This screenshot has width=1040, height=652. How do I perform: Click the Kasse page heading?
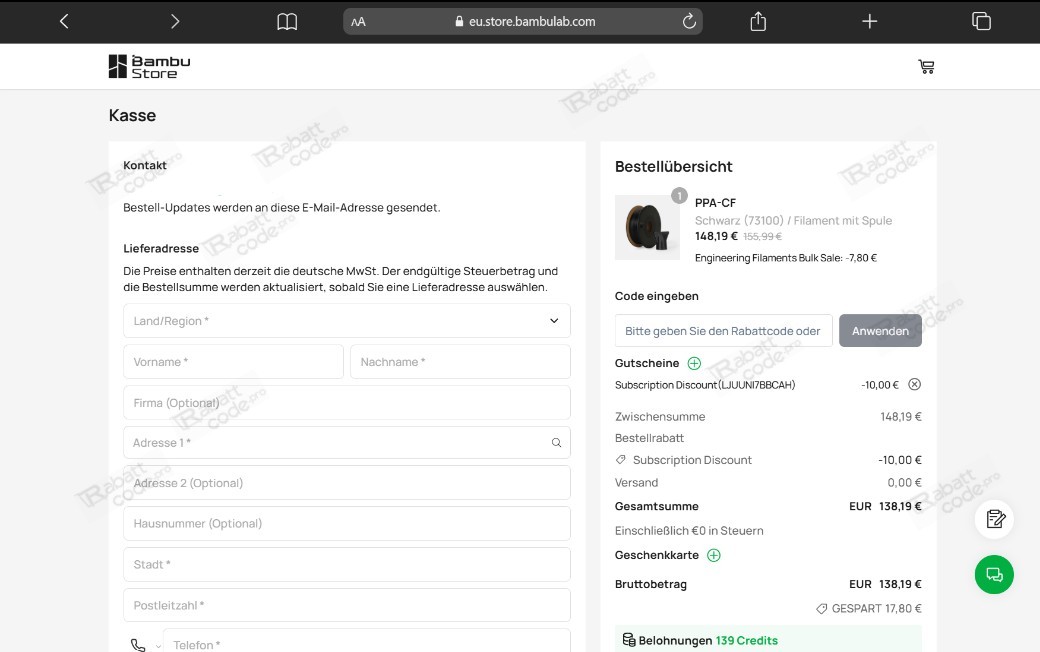tap(133, 115)
